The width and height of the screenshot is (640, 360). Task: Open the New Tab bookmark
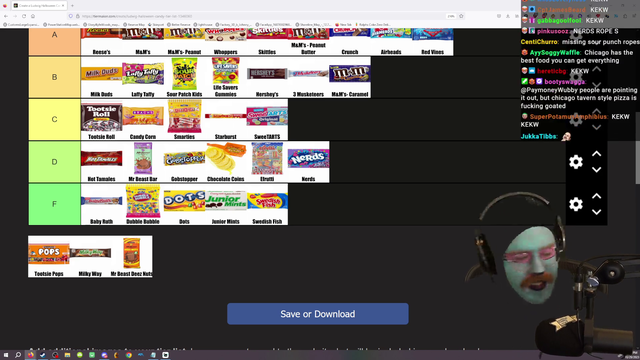(x=343, y=24)
